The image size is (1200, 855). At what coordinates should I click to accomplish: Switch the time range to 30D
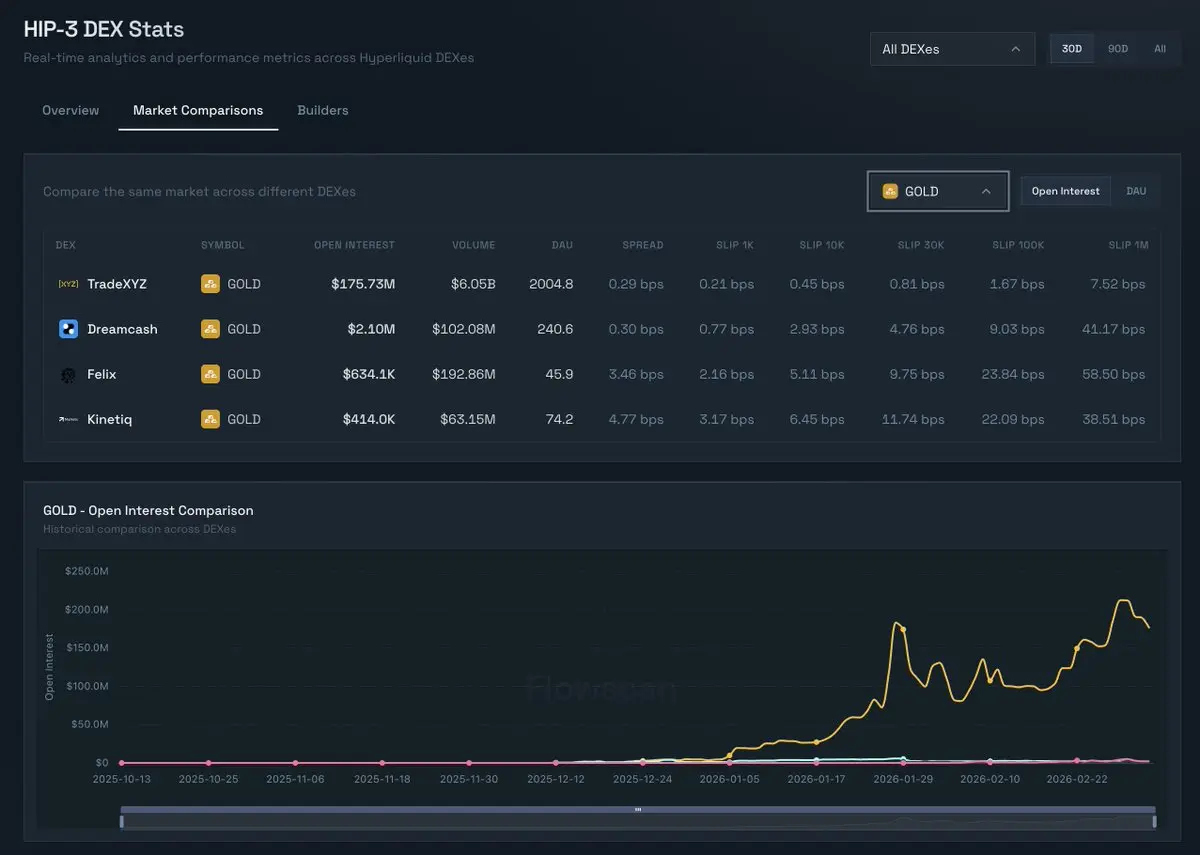[x=1071, y=49]
